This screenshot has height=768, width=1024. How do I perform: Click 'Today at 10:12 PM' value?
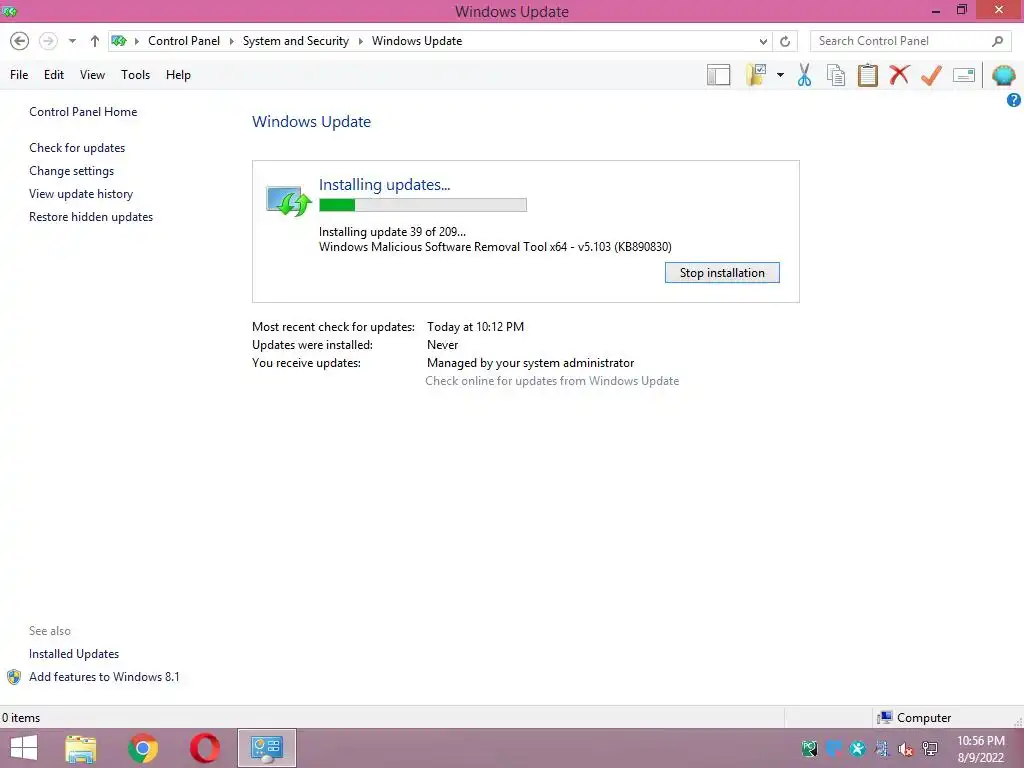pyautogui.click(x=475, y=327)
